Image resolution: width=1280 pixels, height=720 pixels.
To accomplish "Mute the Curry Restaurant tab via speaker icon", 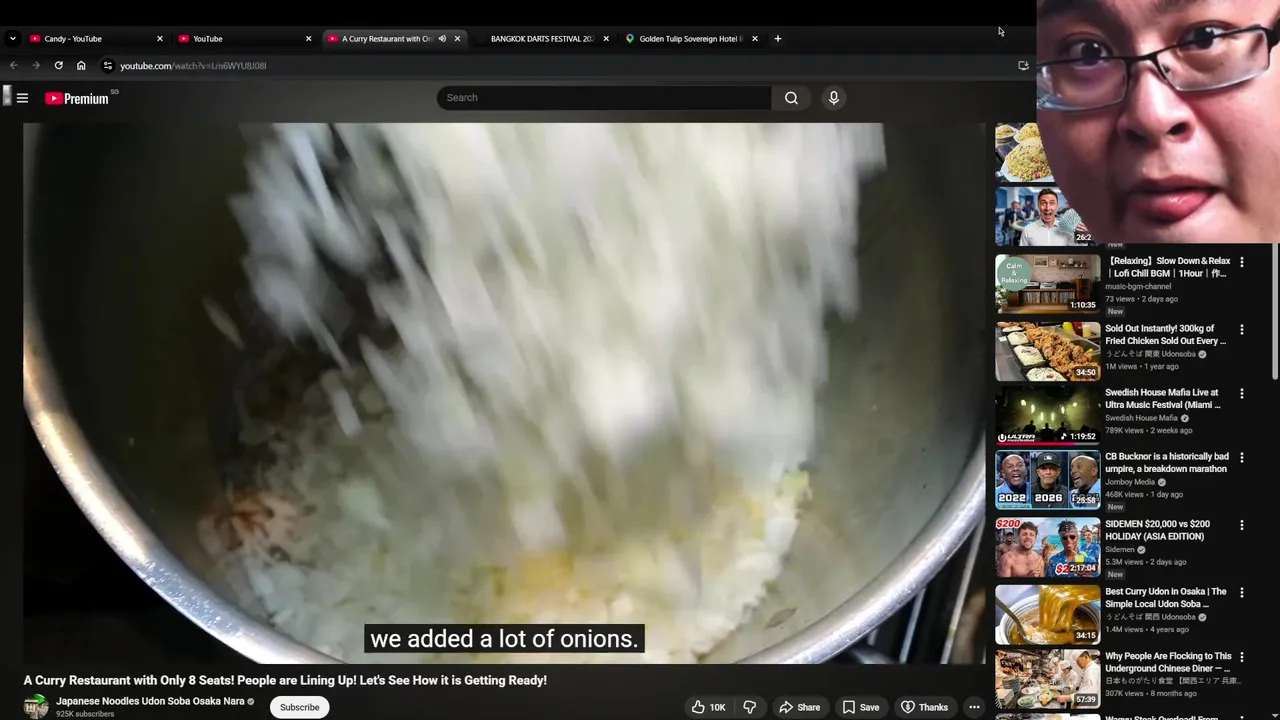I will coord(442,39).
